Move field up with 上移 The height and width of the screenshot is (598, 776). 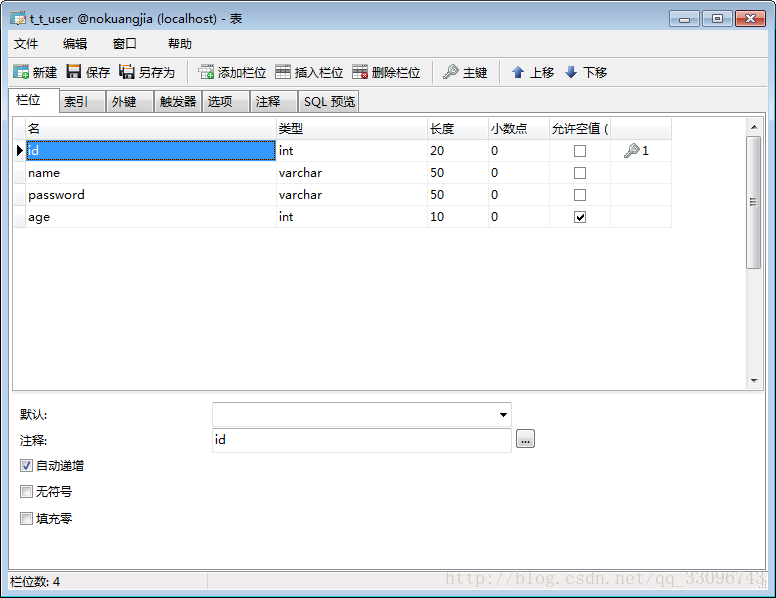tap(532, 72)
